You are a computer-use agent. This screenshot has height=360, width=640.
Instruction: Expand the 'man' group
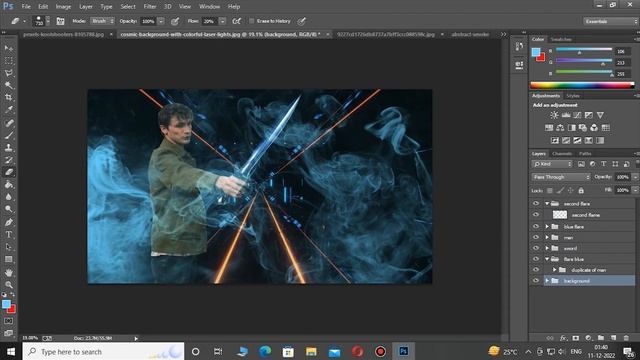coord(547,237)
